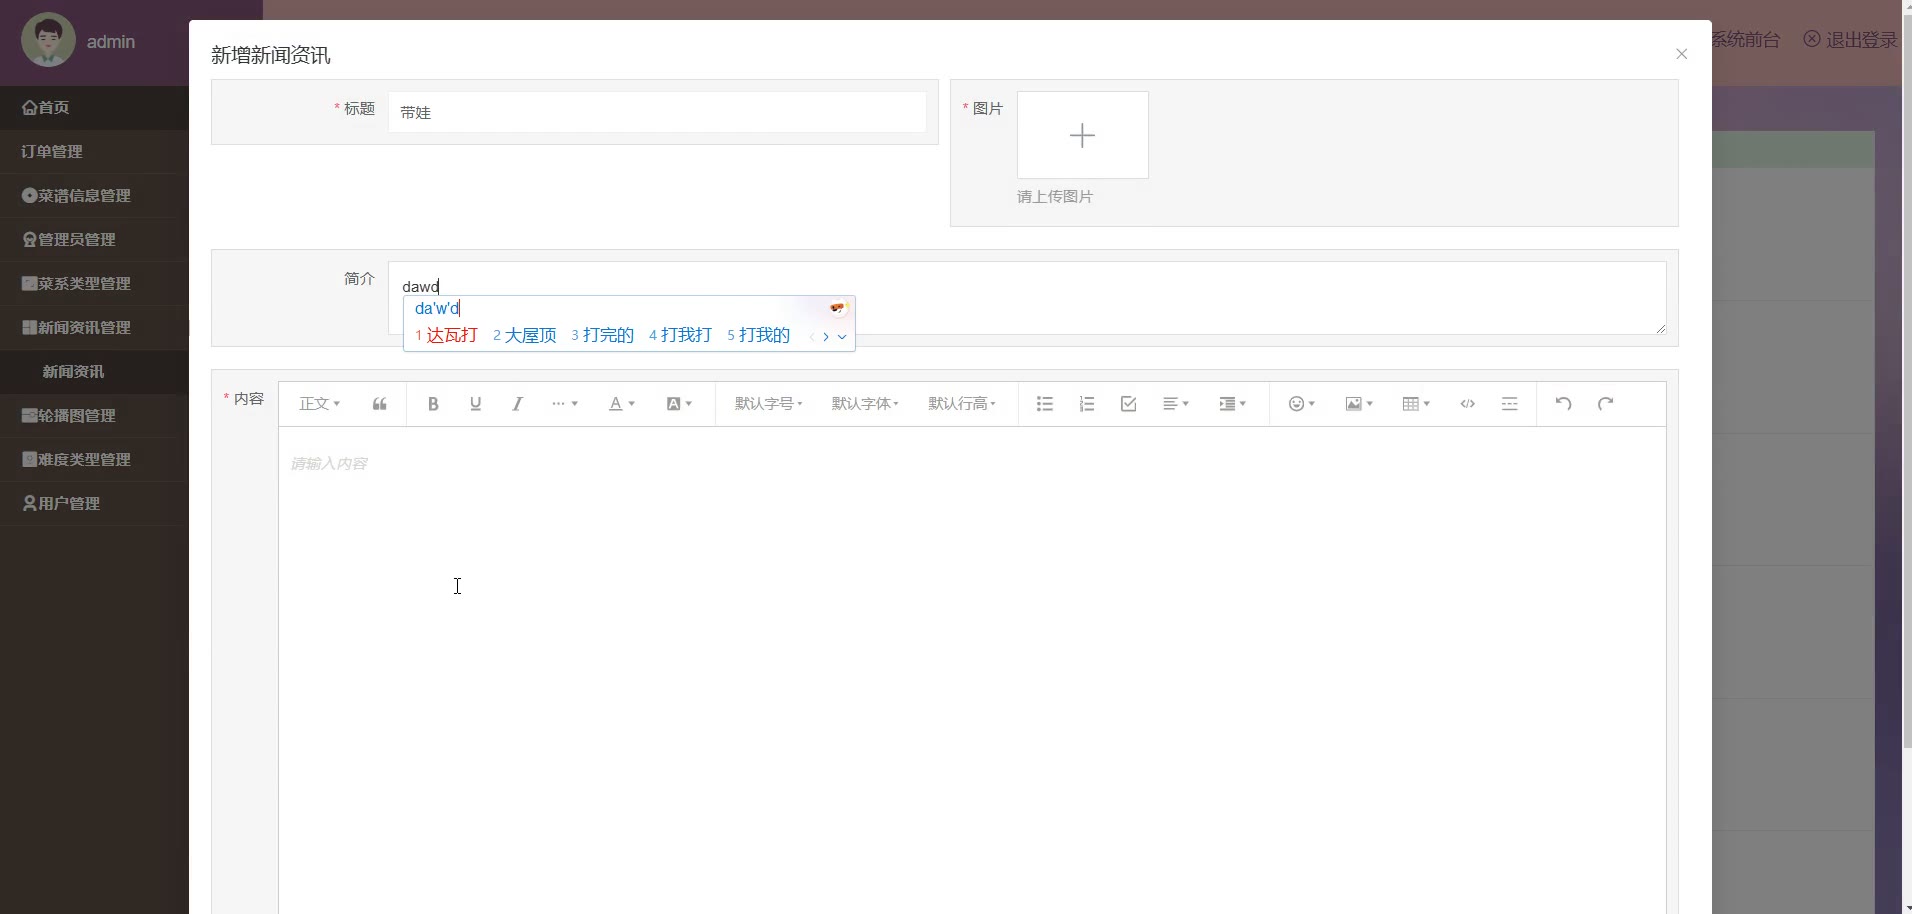This screenshot has height=914, width=1912.
Task: Open 菜系类型管理 in the sidebar
Action: point(94,283)
